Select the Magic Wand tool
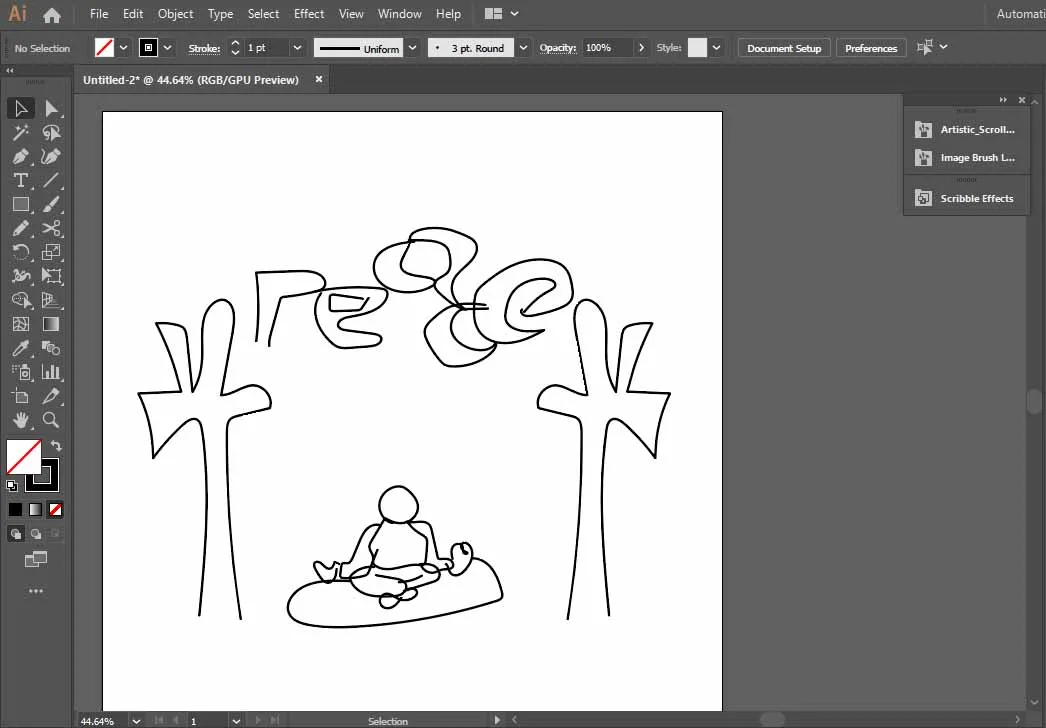 click(20, 132)
